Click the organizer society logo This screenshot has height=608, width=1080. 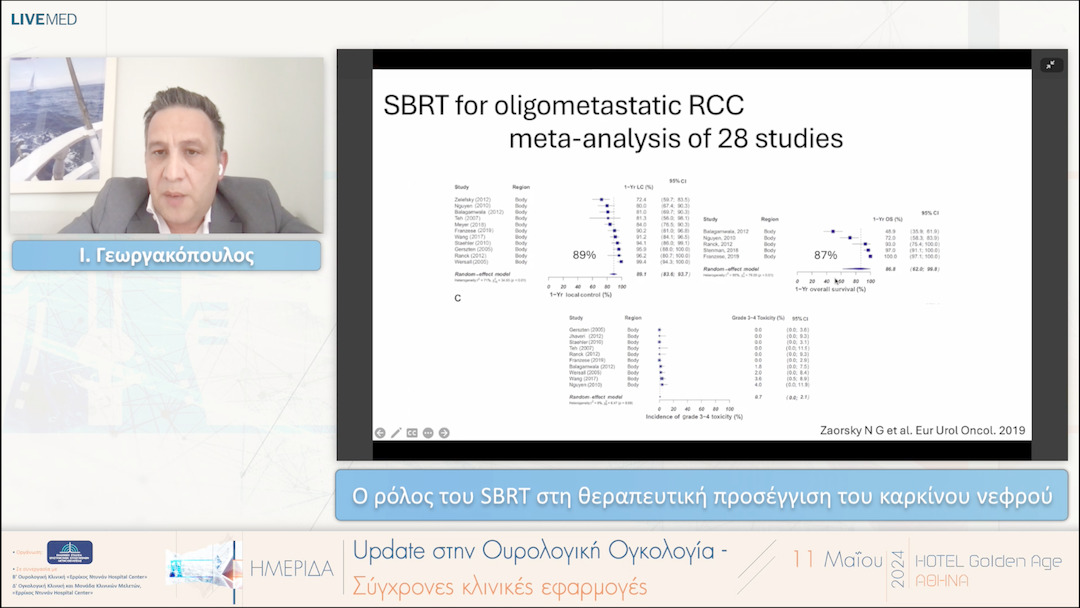click(69, 553)
